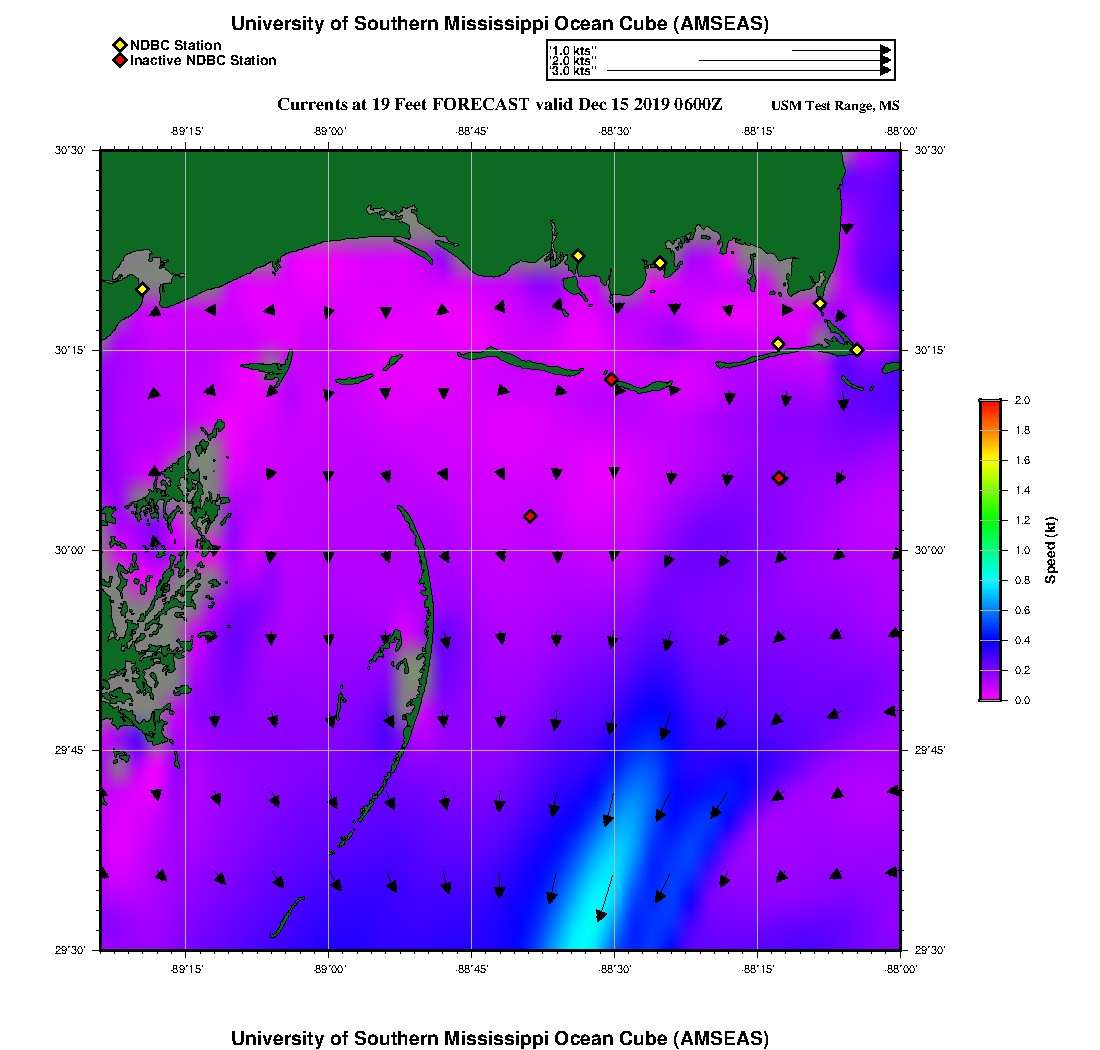
Task: Click the 3.0 kts reference arrow head
Action: [885, 71]
